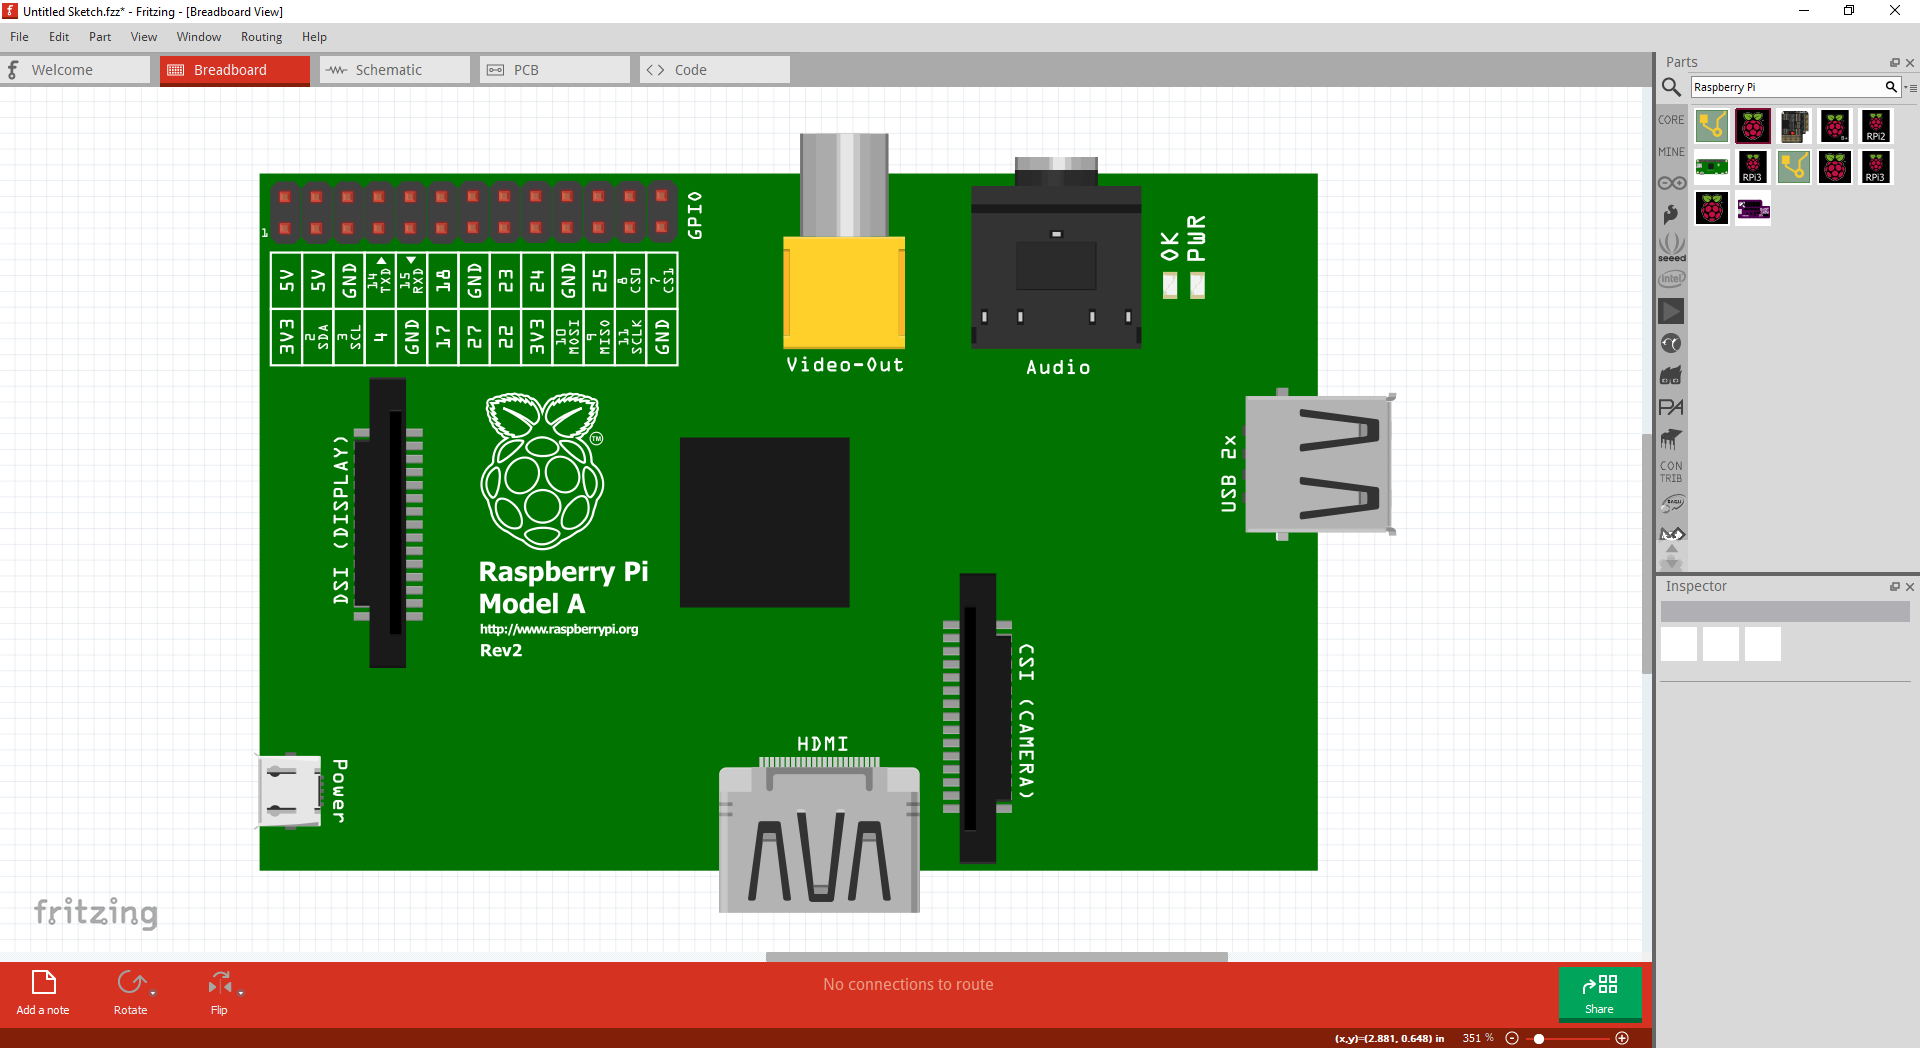Open the Parts bin options menu
The height and width of the screenshot is (1048, 1920).
[1911, 88]
